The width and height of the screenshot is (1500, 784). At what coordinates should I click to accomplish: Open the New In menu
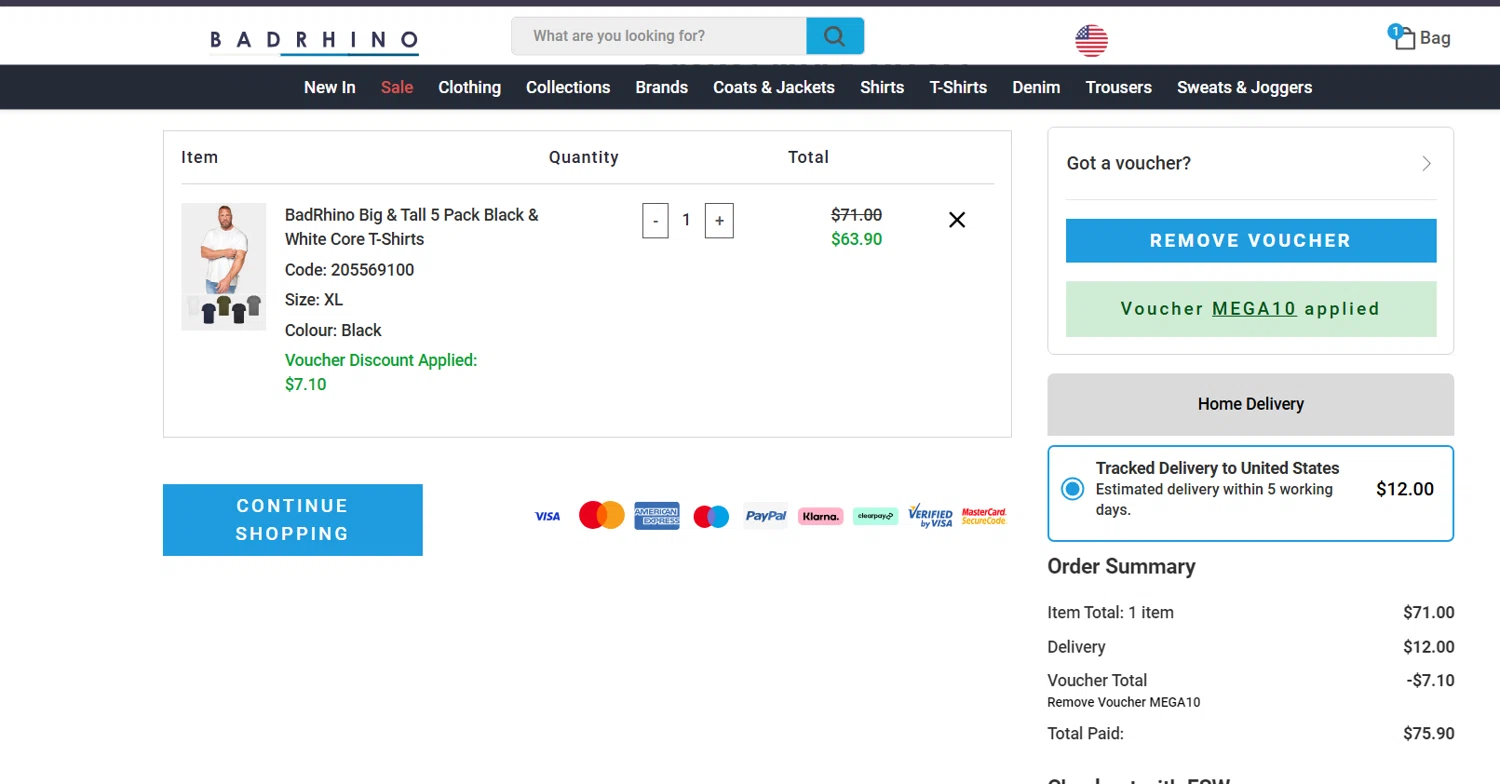tap(330, 87)
